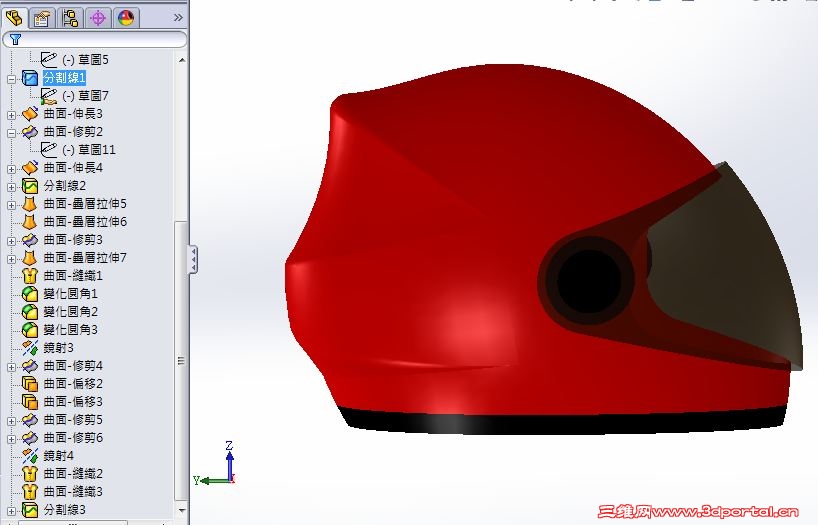Click the 曲面-縫織3 knit surface icon
This screenshot has height=525, width=818.
coord(30,492)
